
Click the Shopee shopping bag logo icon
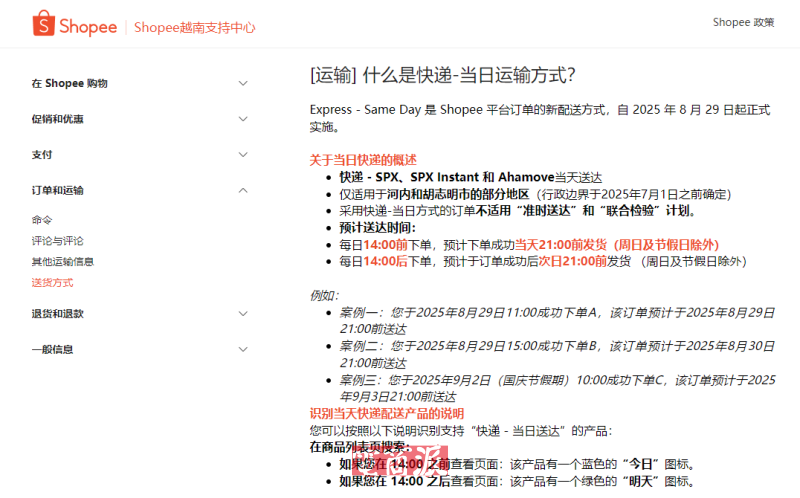pyautogui.click(x=43, y=25)
